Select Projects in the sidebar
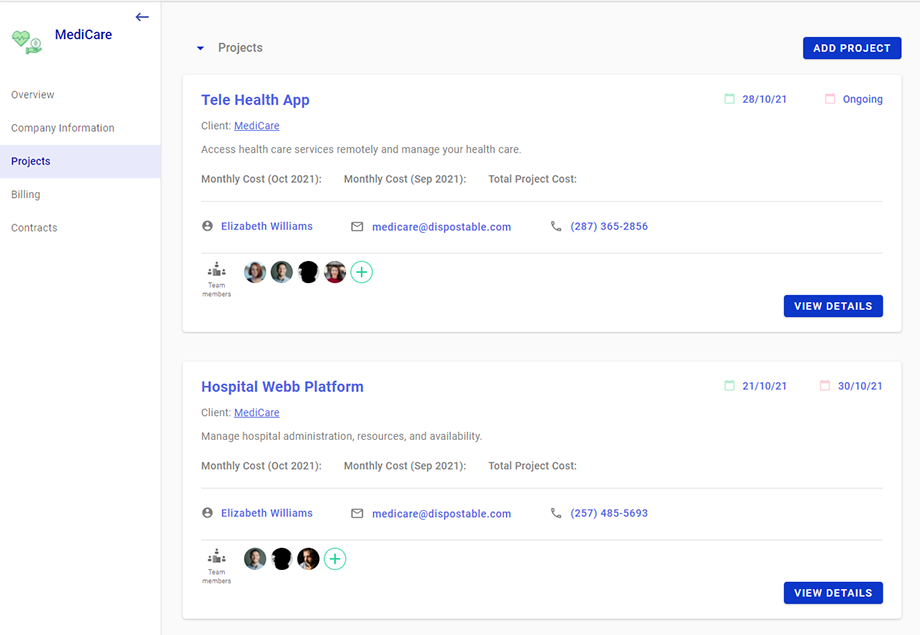The image size is (920, 635). click(80, 161)
